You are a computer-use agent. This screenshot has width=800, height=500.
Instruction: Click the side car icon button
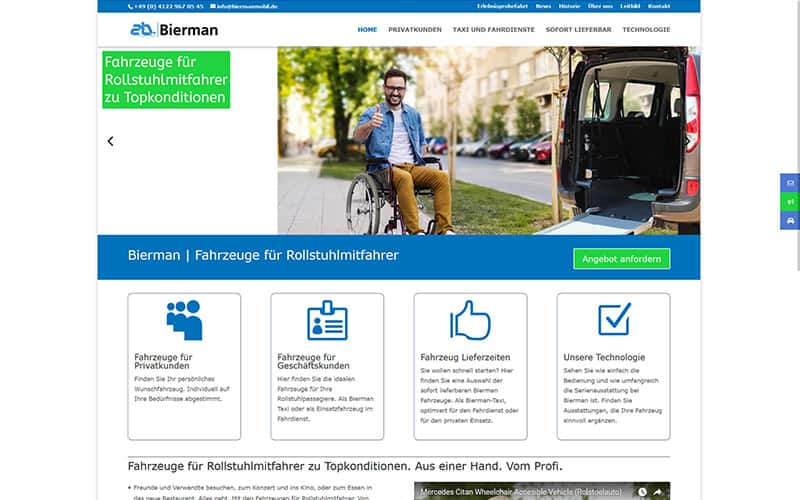coord(790,220)
